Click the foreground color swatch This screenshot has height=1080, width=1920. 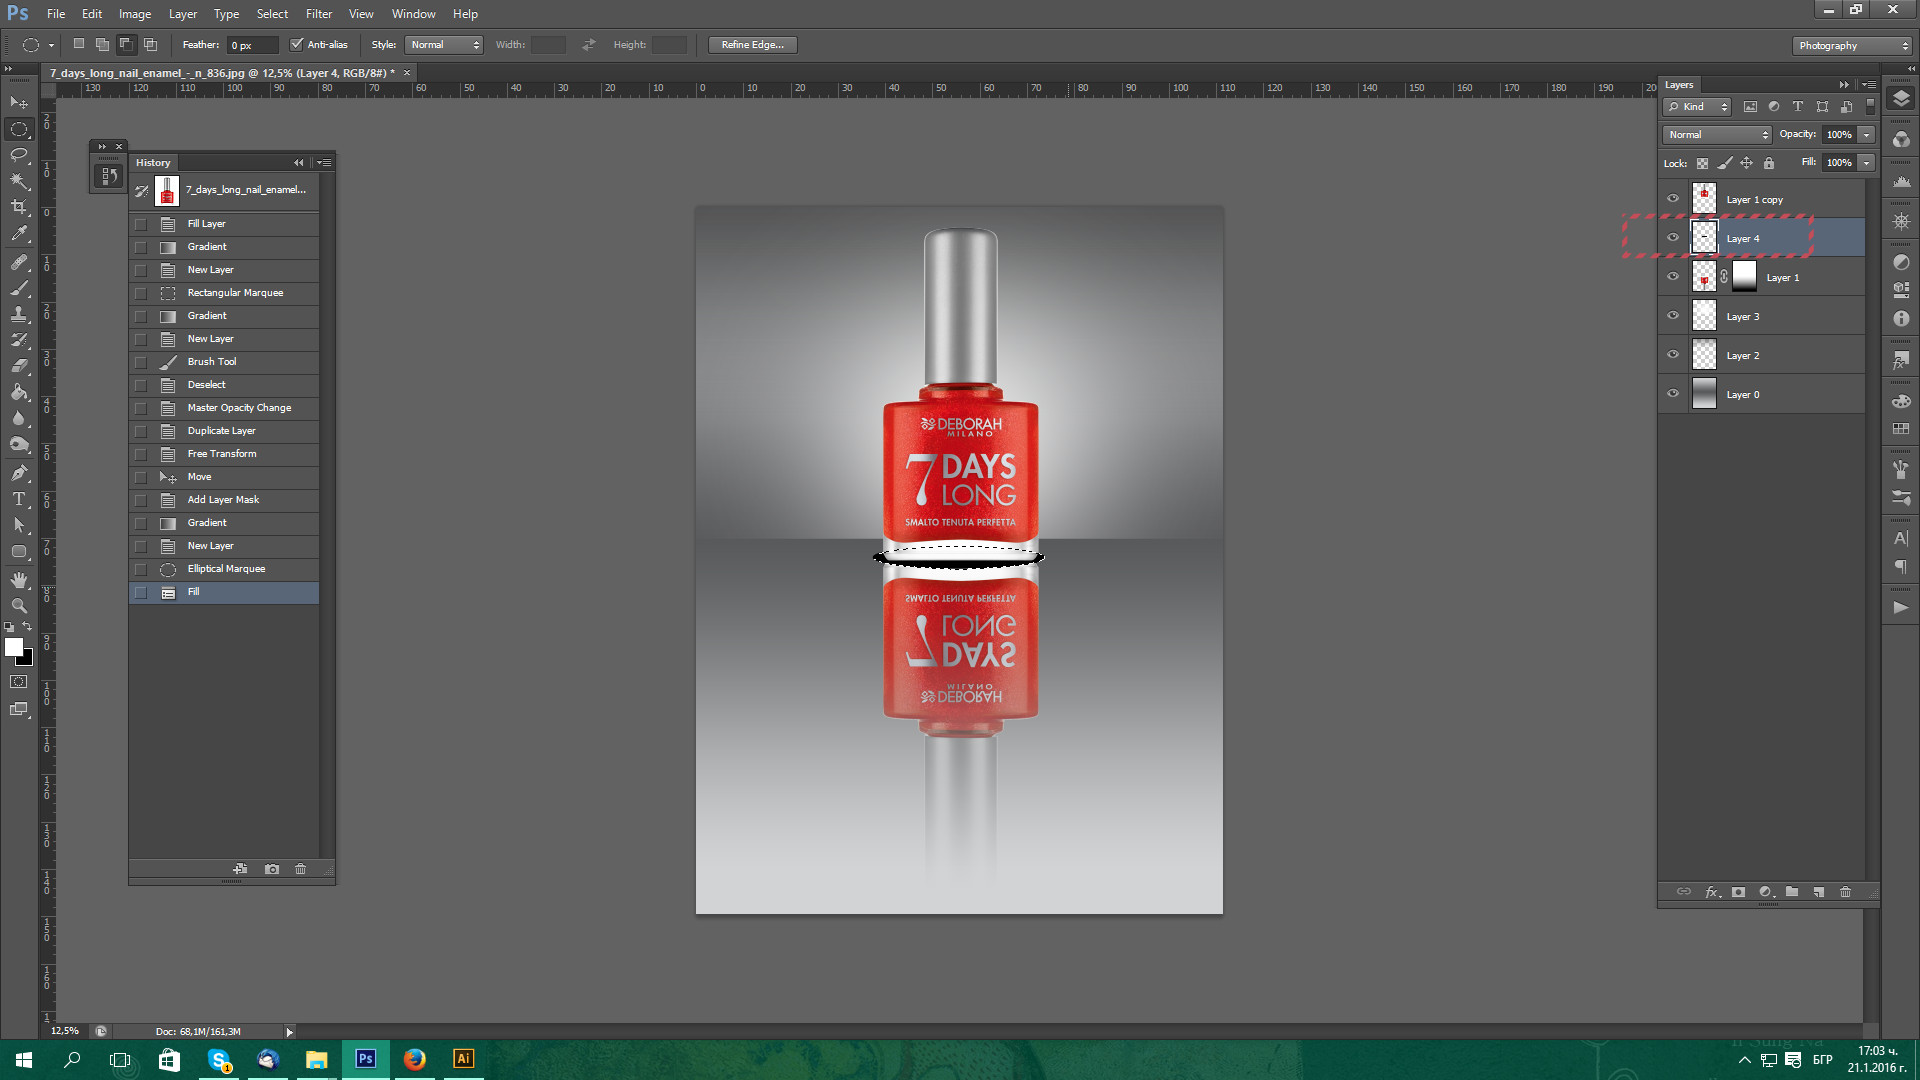(13, 647)
